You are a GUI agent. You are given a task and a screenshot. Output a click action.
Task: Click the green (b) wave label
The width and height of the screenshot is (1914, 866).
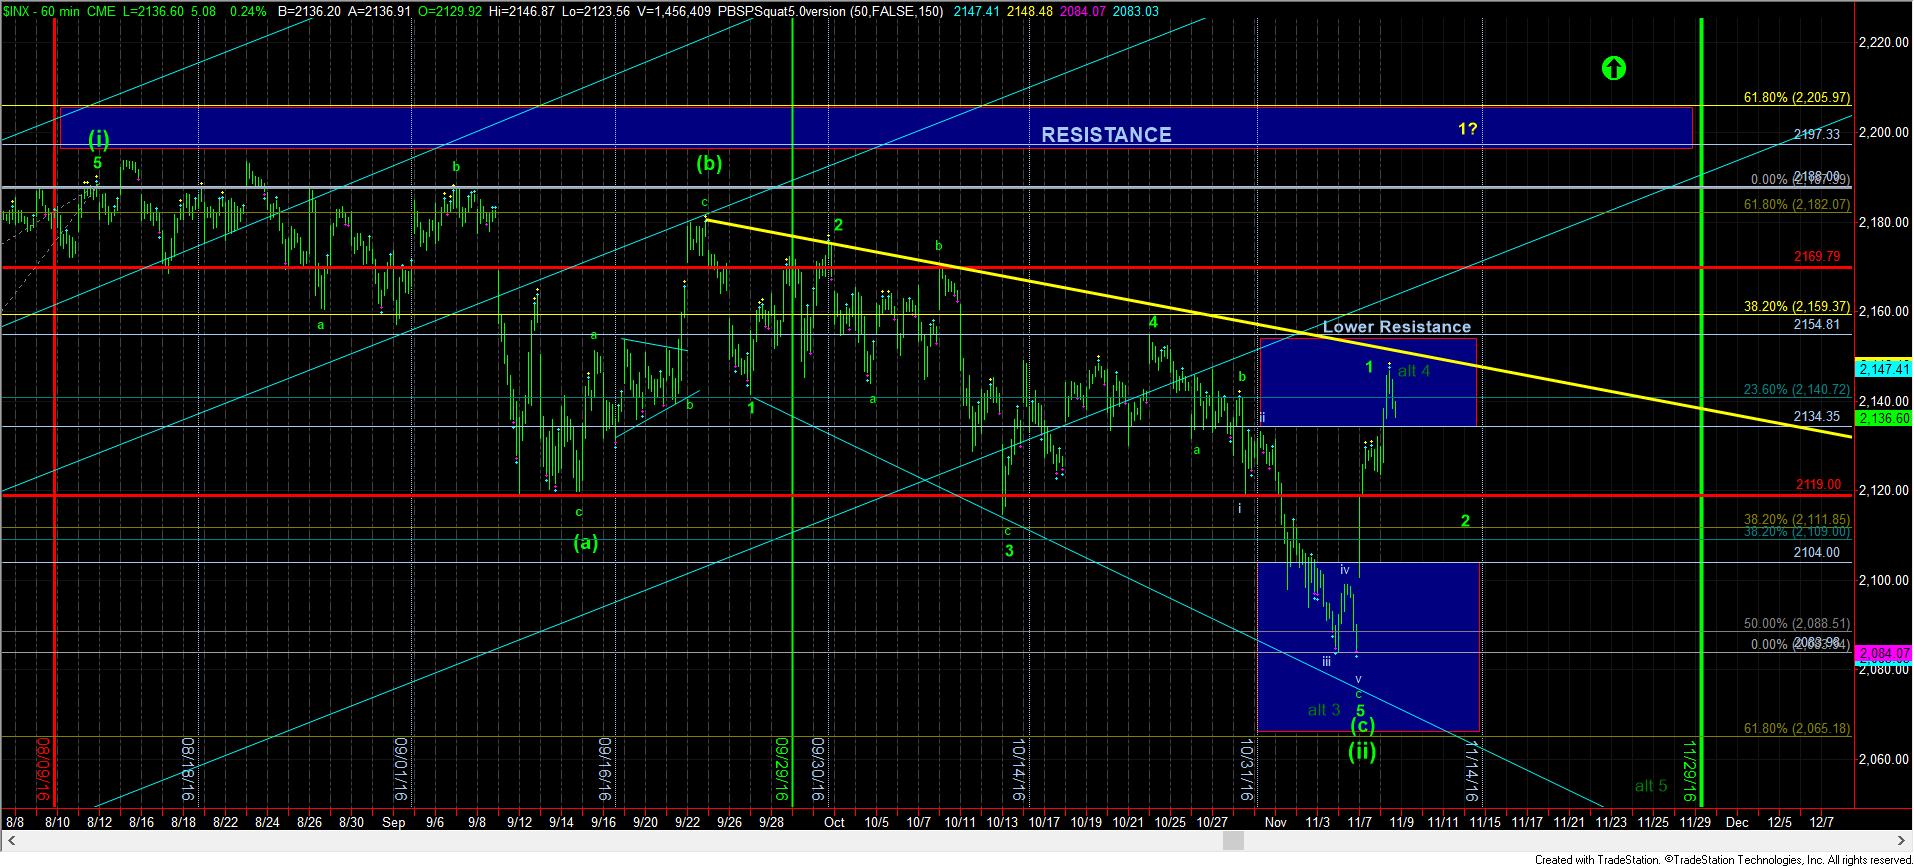point(709,163)
